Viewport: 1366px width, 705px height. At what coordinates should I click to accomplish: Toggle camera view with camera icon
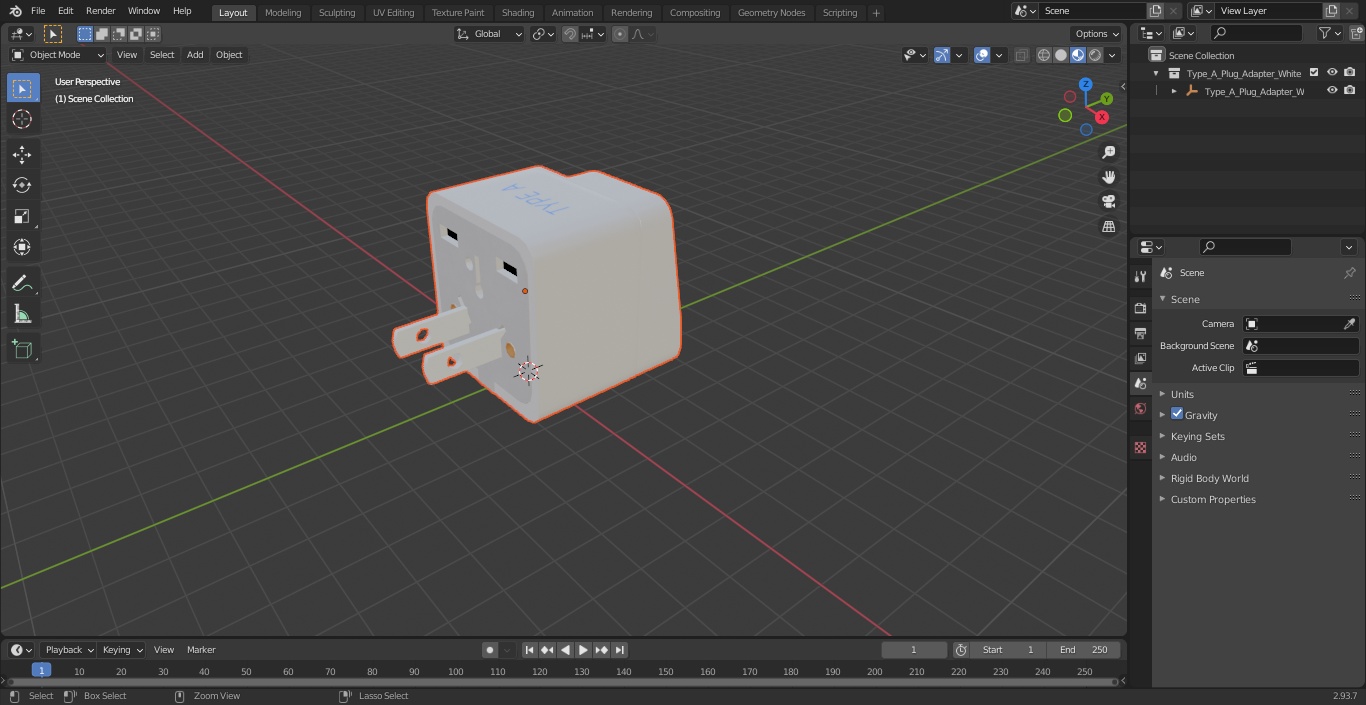pos(1109,202)
